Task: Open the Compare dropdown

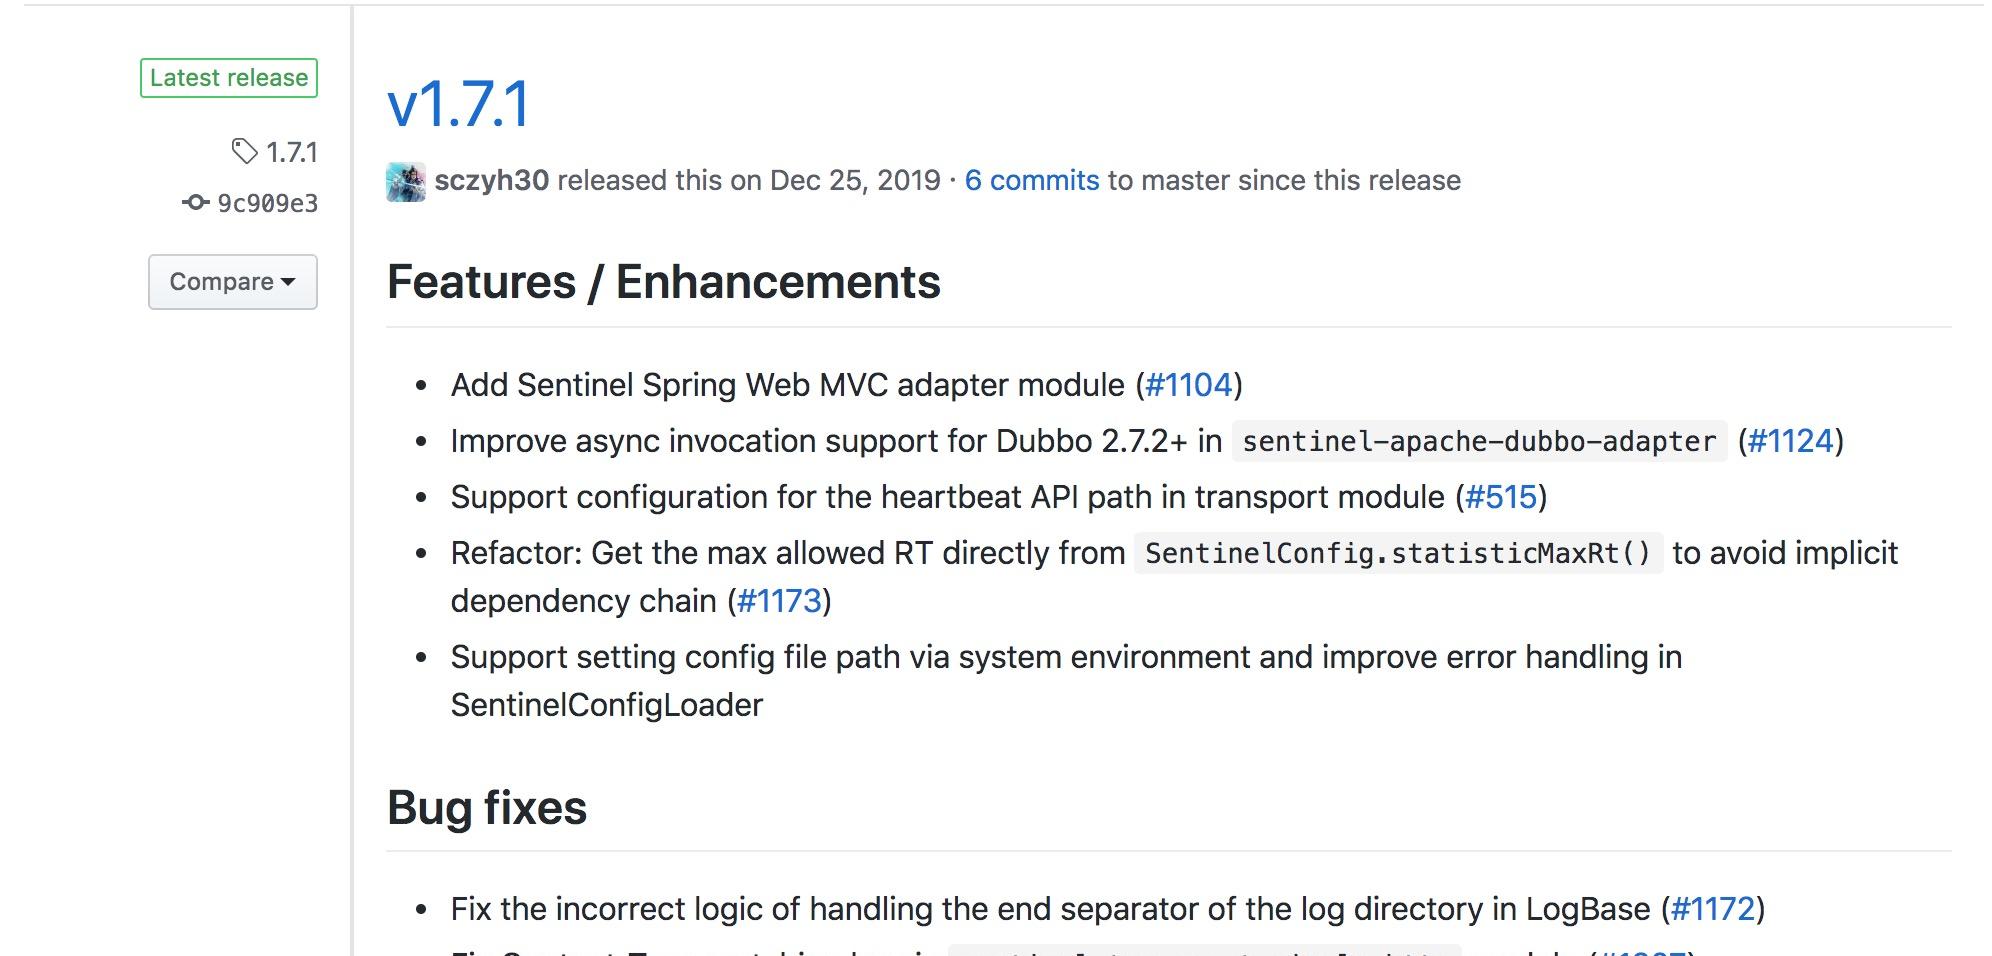Action: (x=233, y=282)
